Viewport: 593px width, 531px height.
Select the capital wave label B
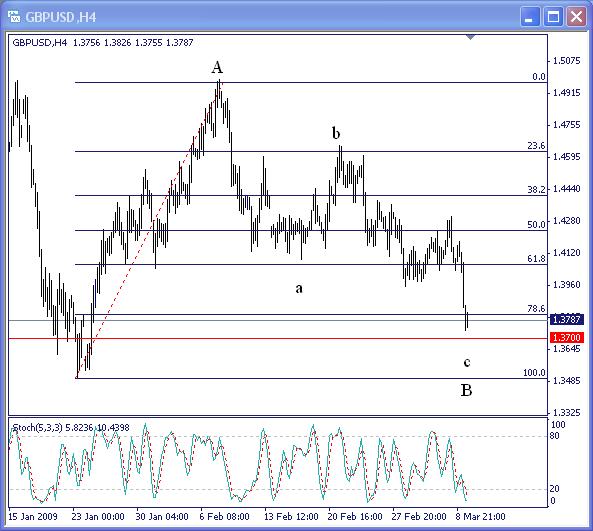pyautogui.click(x=466, y=390)
